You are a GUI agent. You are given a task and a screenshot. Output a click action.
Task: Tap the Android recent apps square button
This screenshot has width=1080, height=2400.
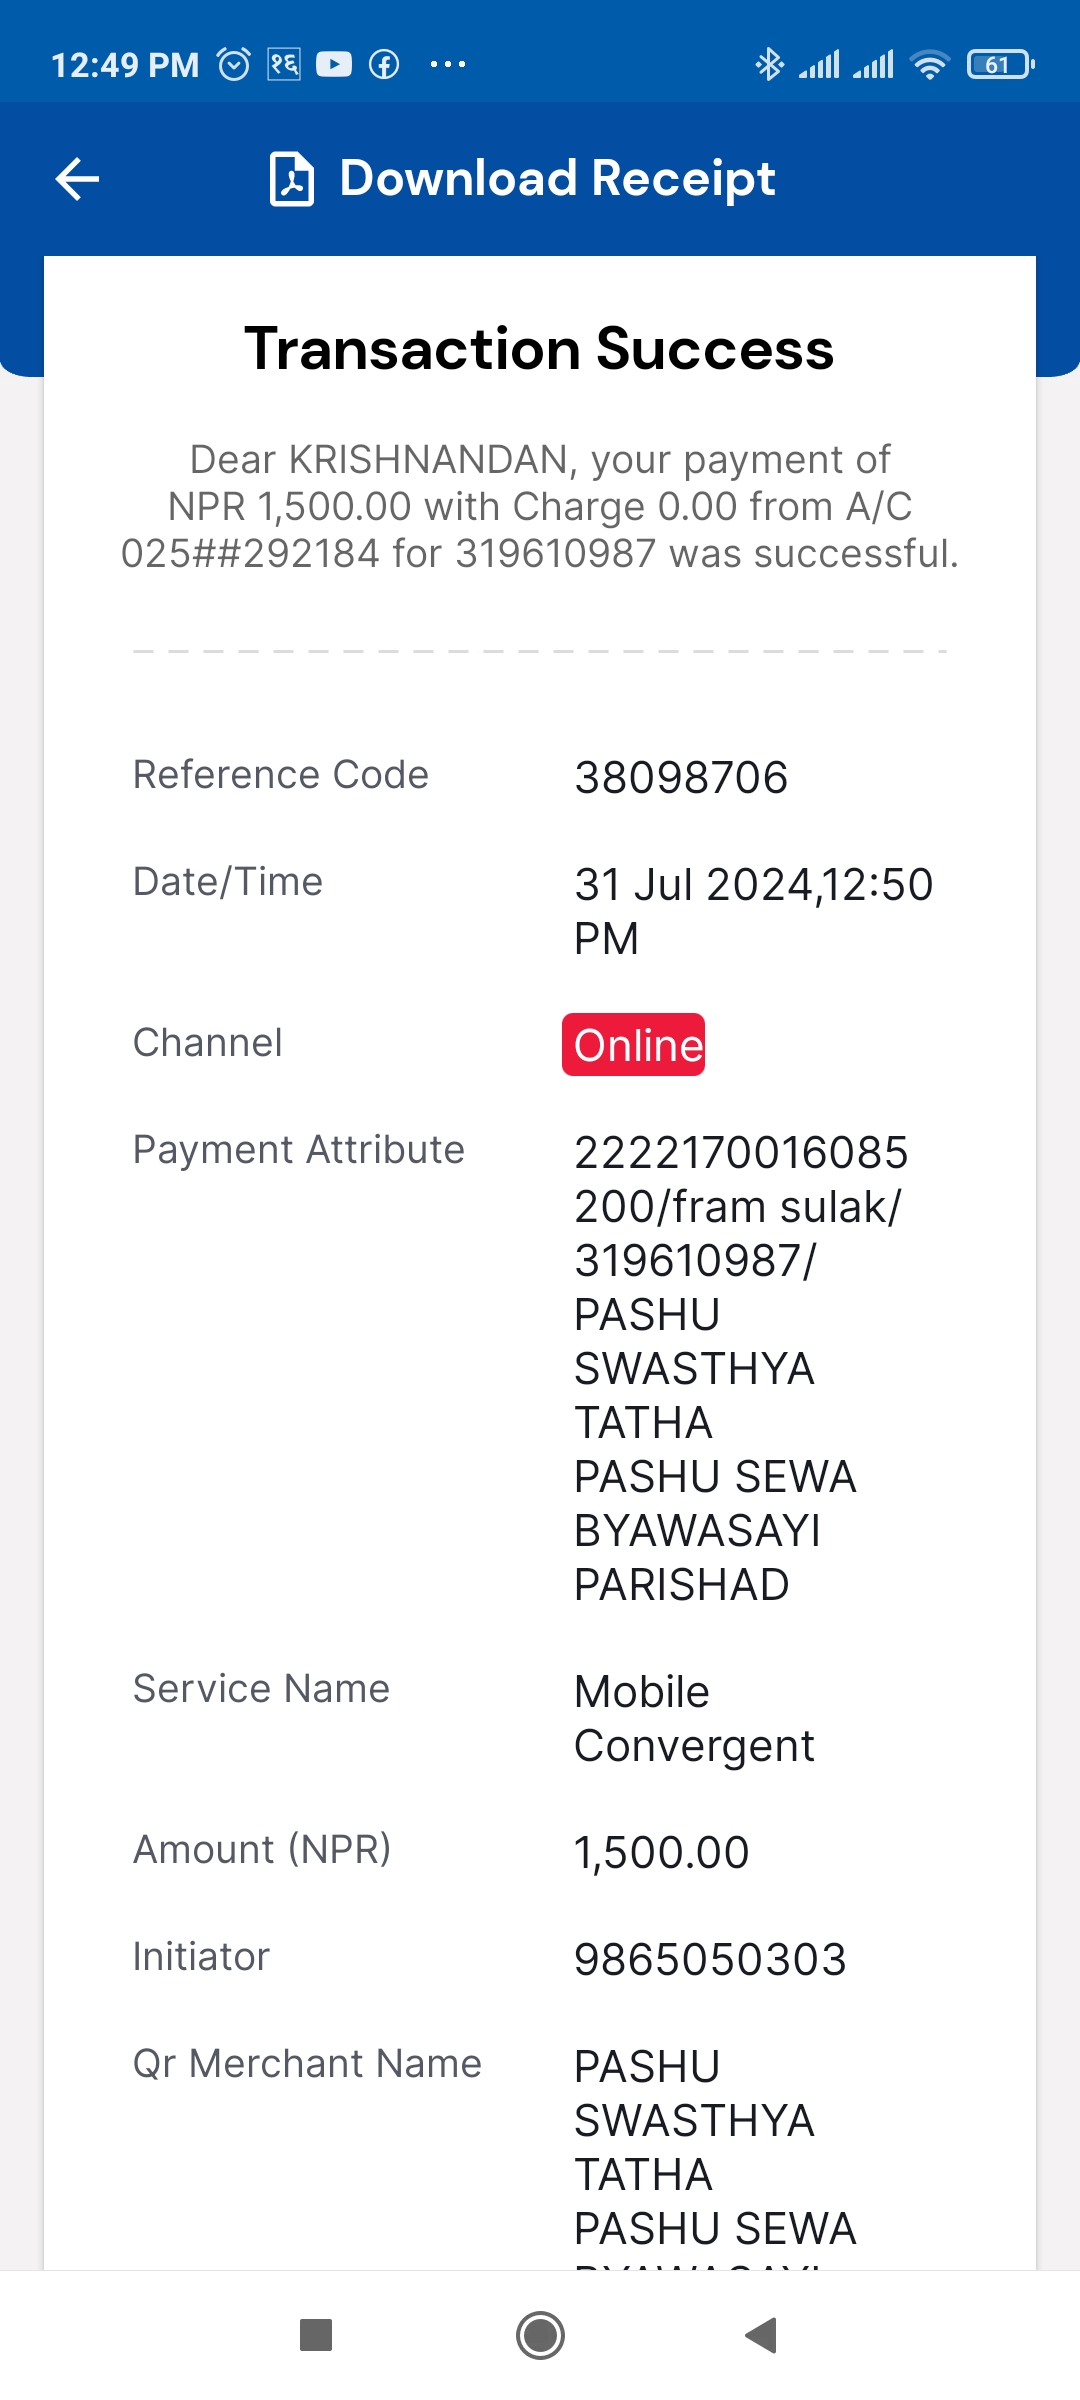pos(316,2336)
